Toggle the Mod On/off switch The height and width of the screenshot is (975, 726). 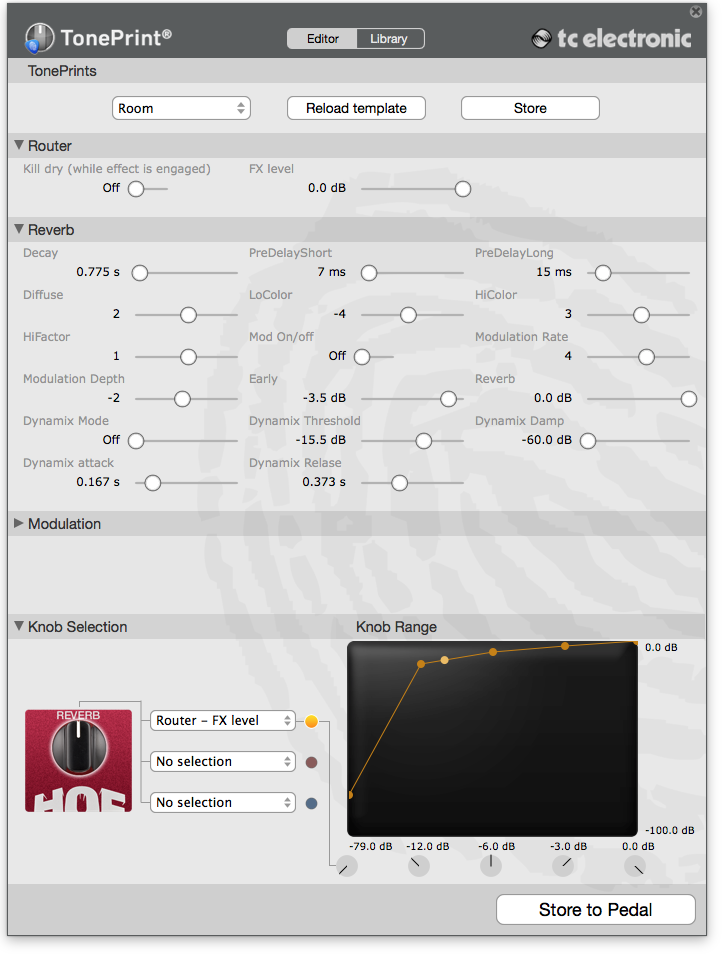[362, 356]
